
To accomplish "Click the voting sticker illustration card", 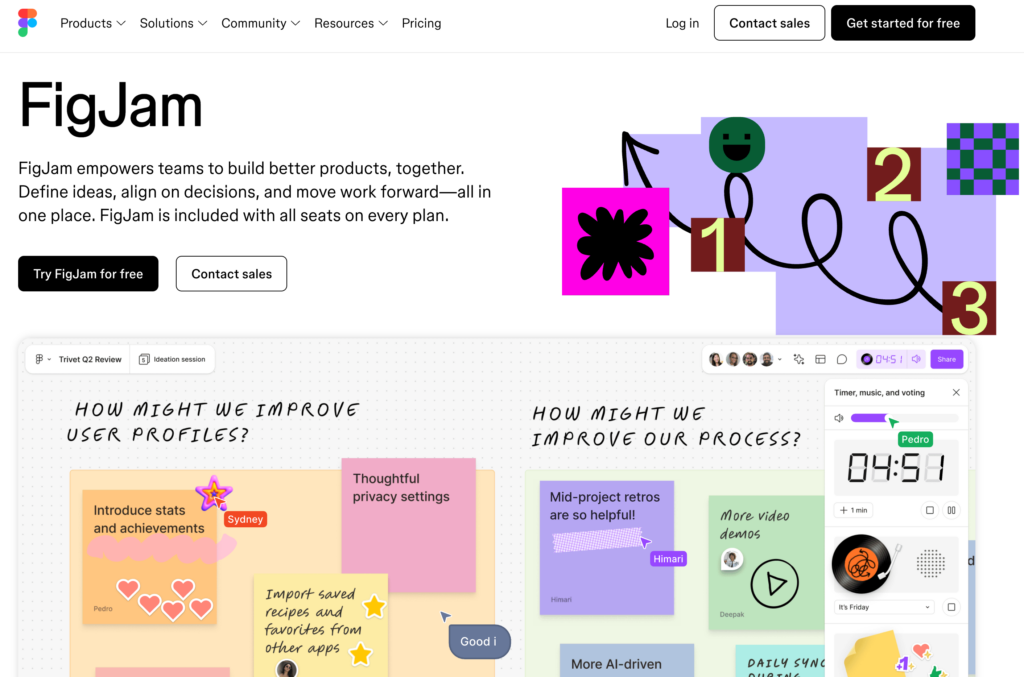I will click(x=896, y=655).
